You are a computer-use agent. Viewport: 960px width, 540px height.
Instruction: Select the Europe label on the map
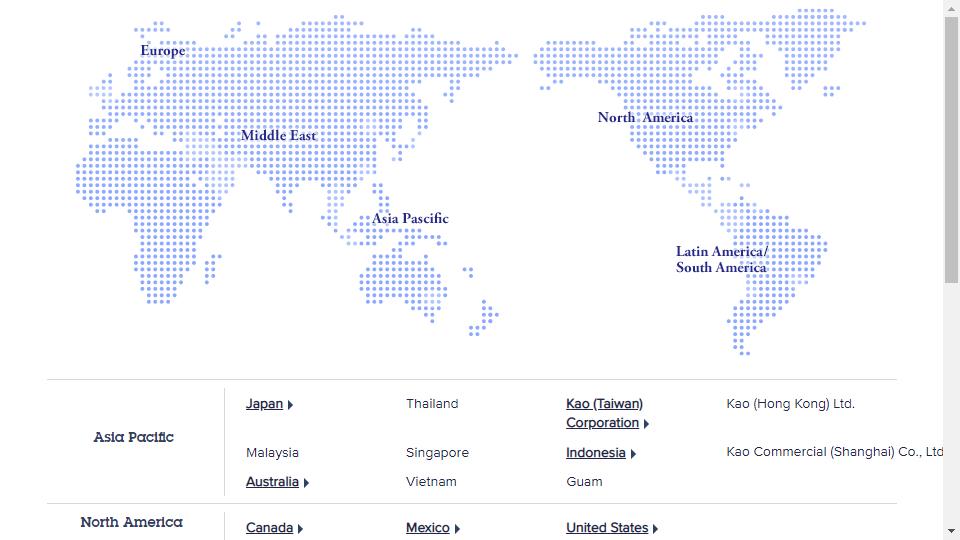(162, 51)
